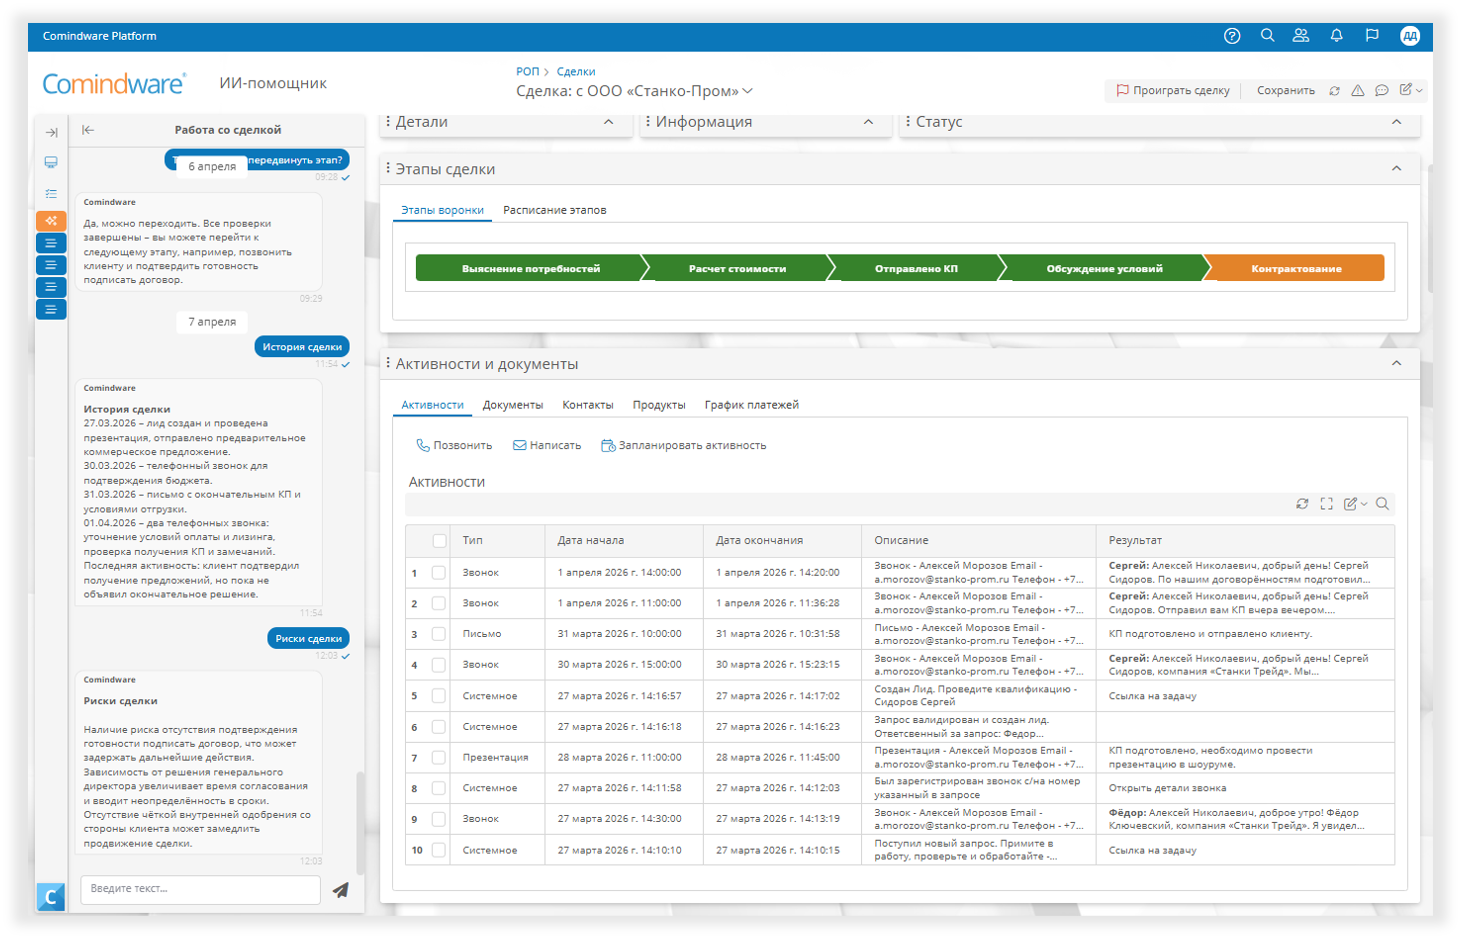Tick the checkbox for row 7 Презентация
1461x938 pixels.
438,758
